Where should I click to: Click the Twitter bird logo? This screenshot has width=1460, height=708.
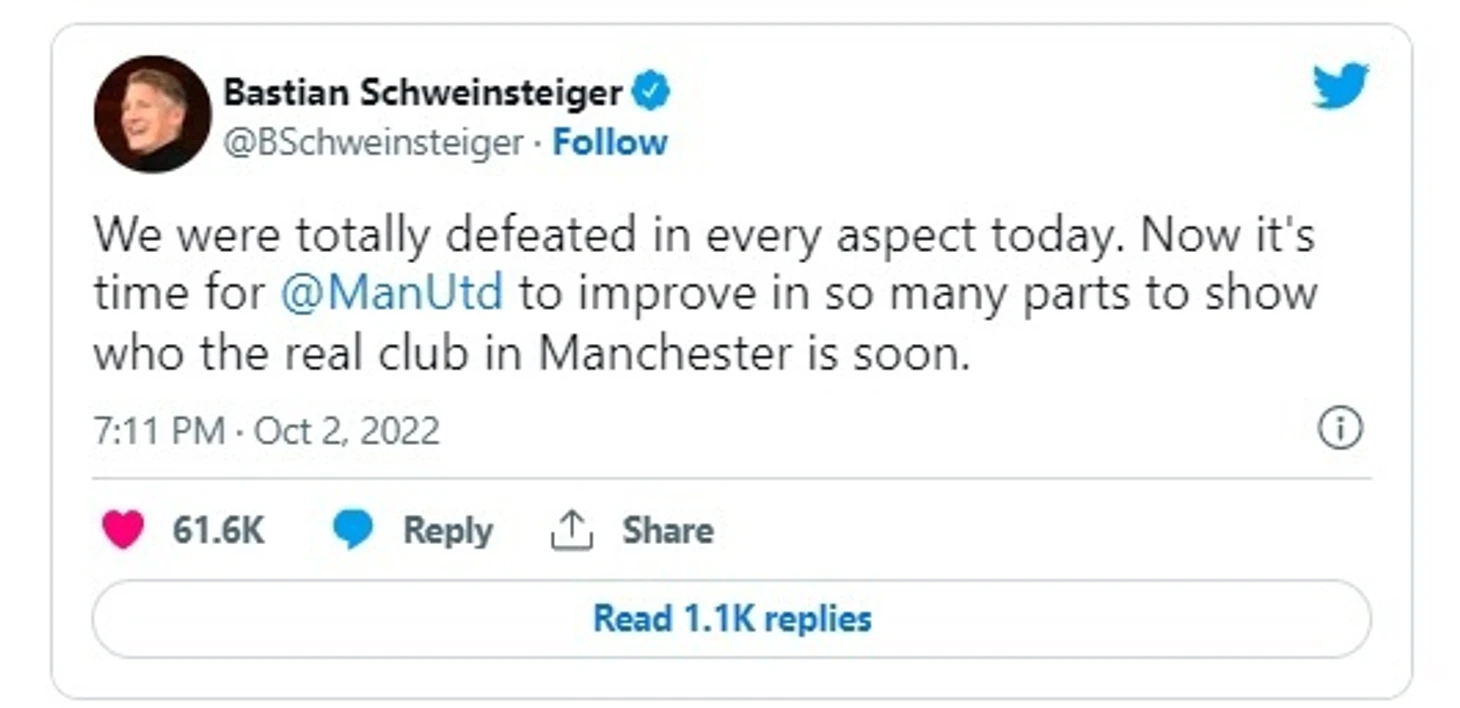tap(1340, 85)
